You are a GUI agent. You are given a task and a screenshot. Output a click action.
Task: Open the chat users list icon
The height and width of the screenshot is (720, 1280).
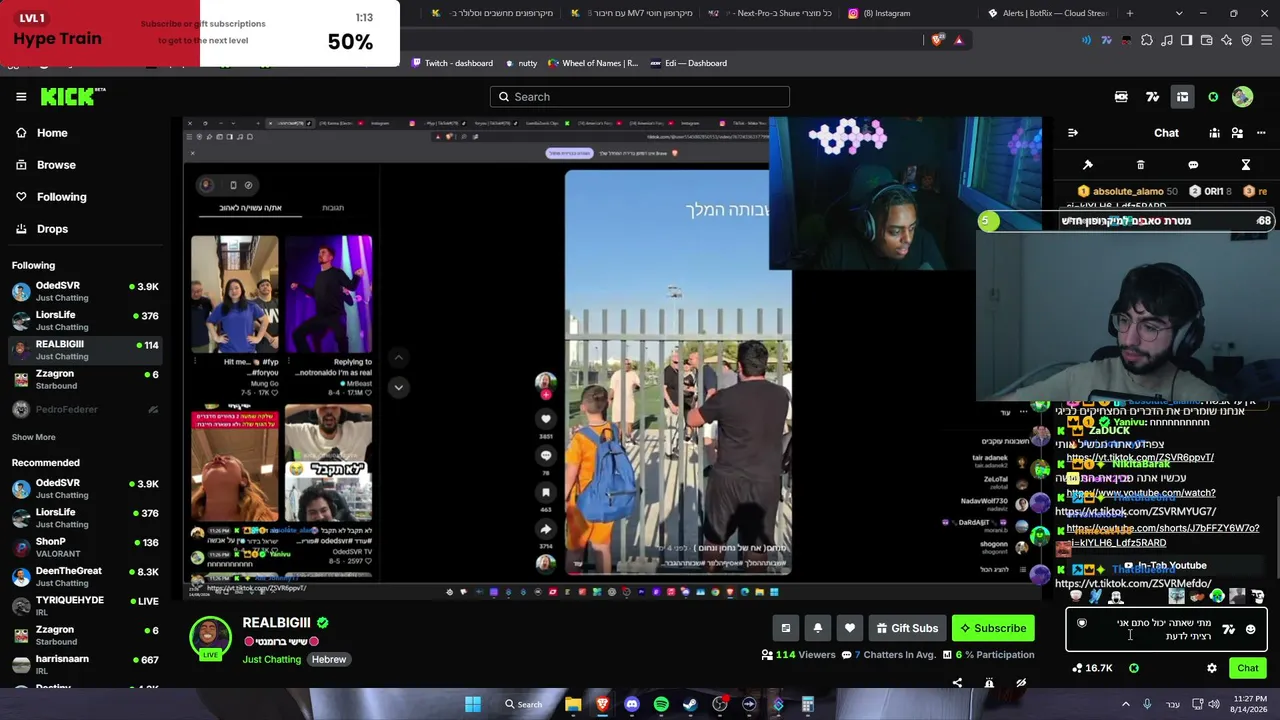[x=1237, y=133]
